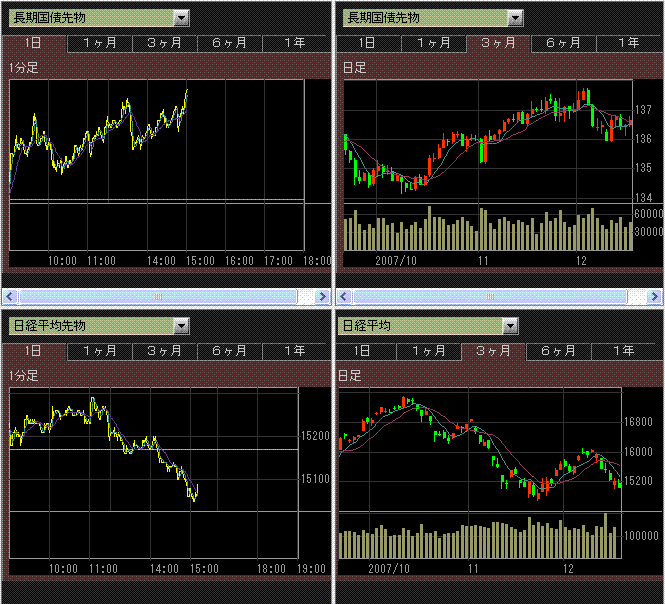Screen dimensions: 665x604
Task: Click the 日経平均先物 1分足 price chart
Action: tap(150, 450)
